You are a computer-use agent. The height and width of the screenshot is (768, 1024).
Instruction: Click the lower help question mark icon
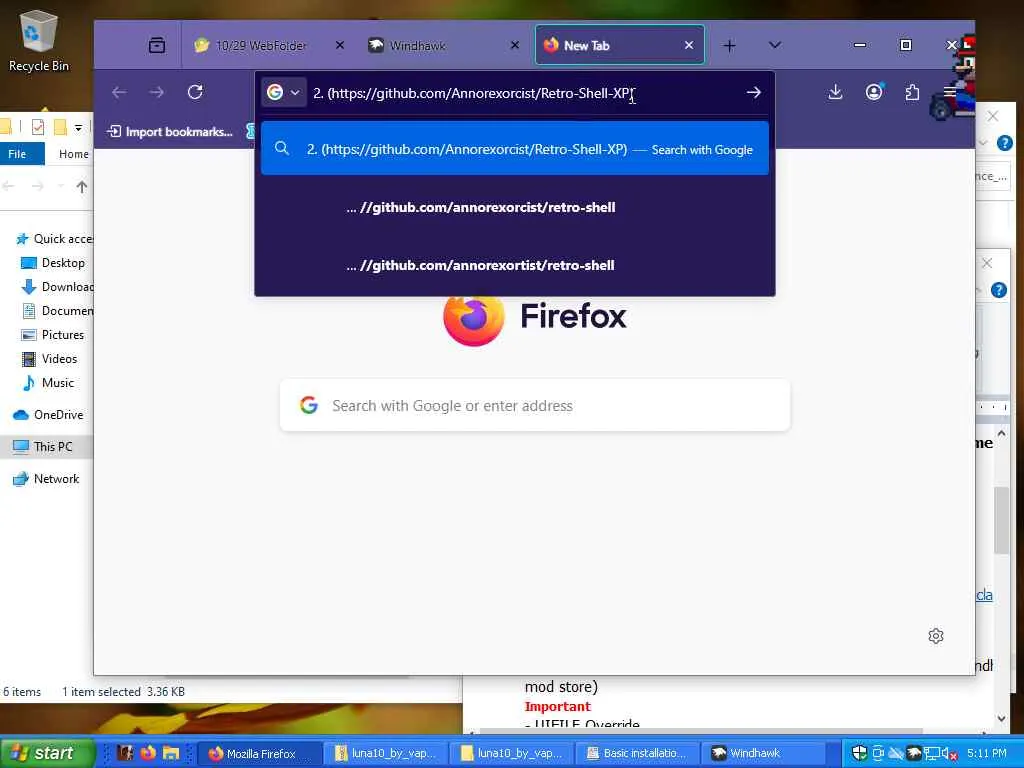999,290
